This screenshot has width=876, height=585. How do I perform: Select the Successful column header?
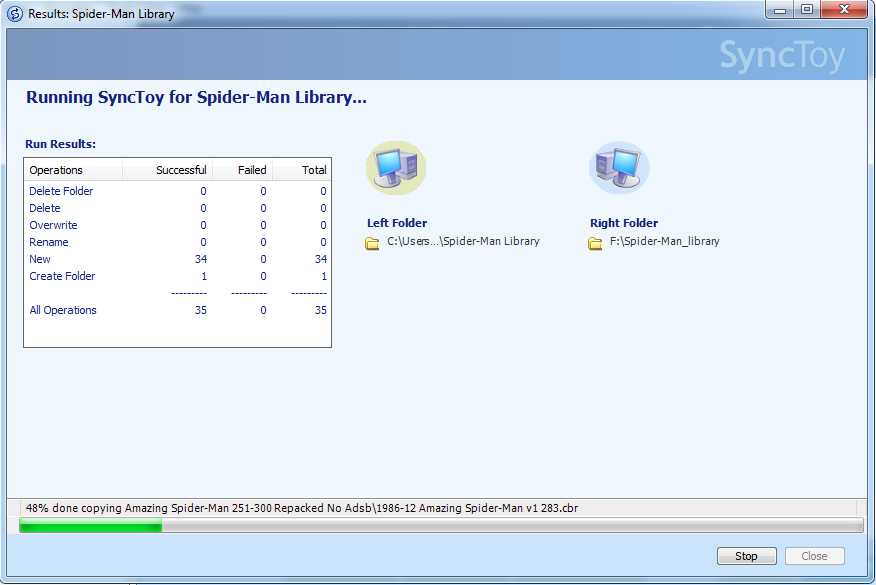pyautogui.click(x=167, y=170)
